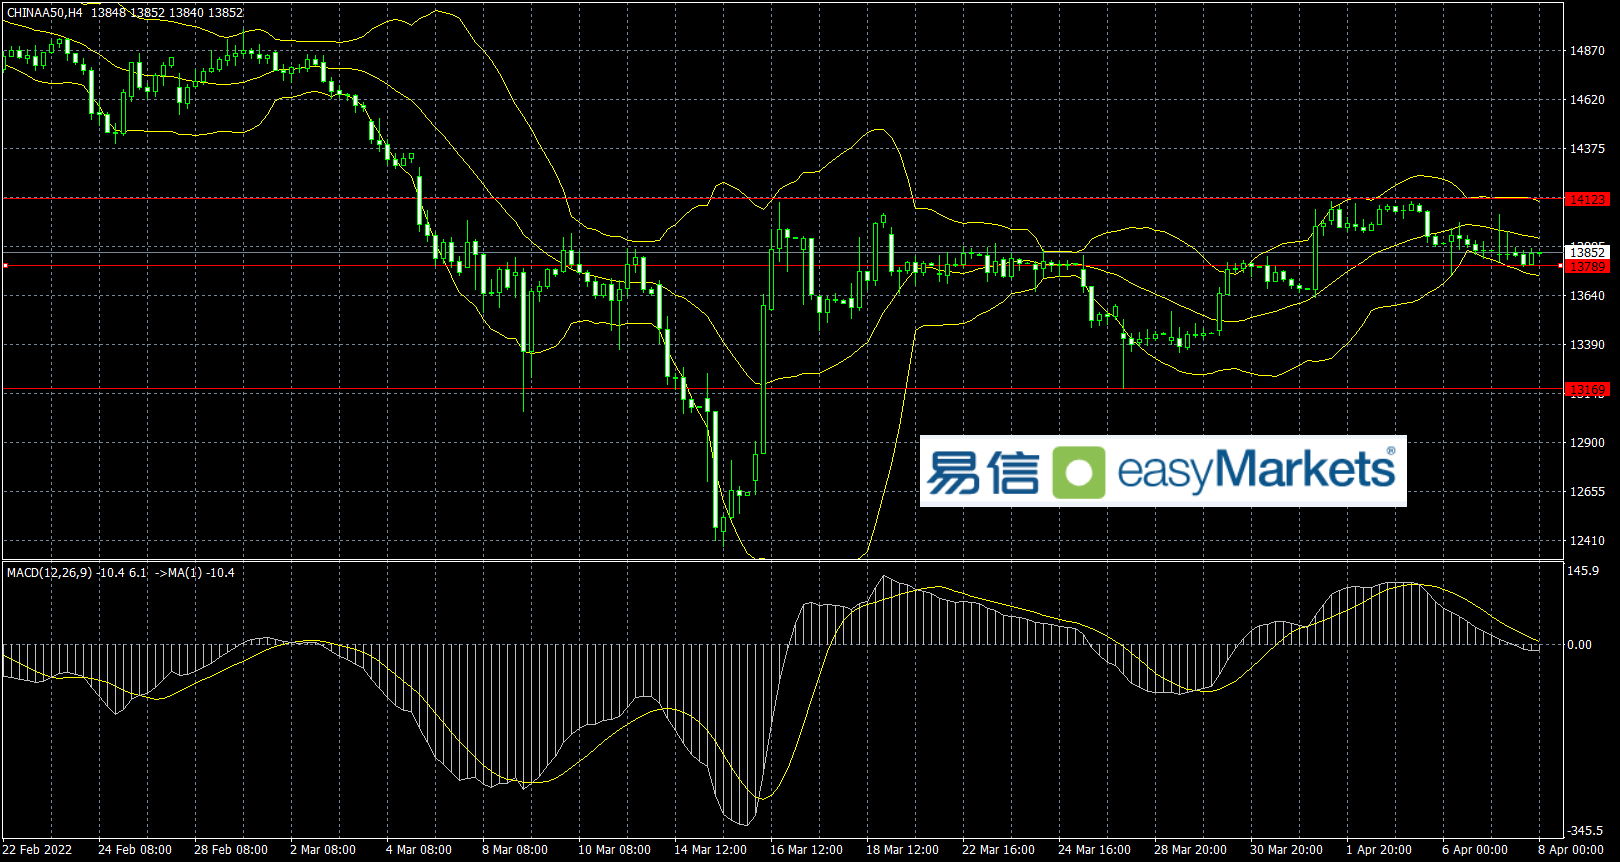Select the 14375 price axis label
The image size is (1620, 862).
click(x=1587, y=149)
